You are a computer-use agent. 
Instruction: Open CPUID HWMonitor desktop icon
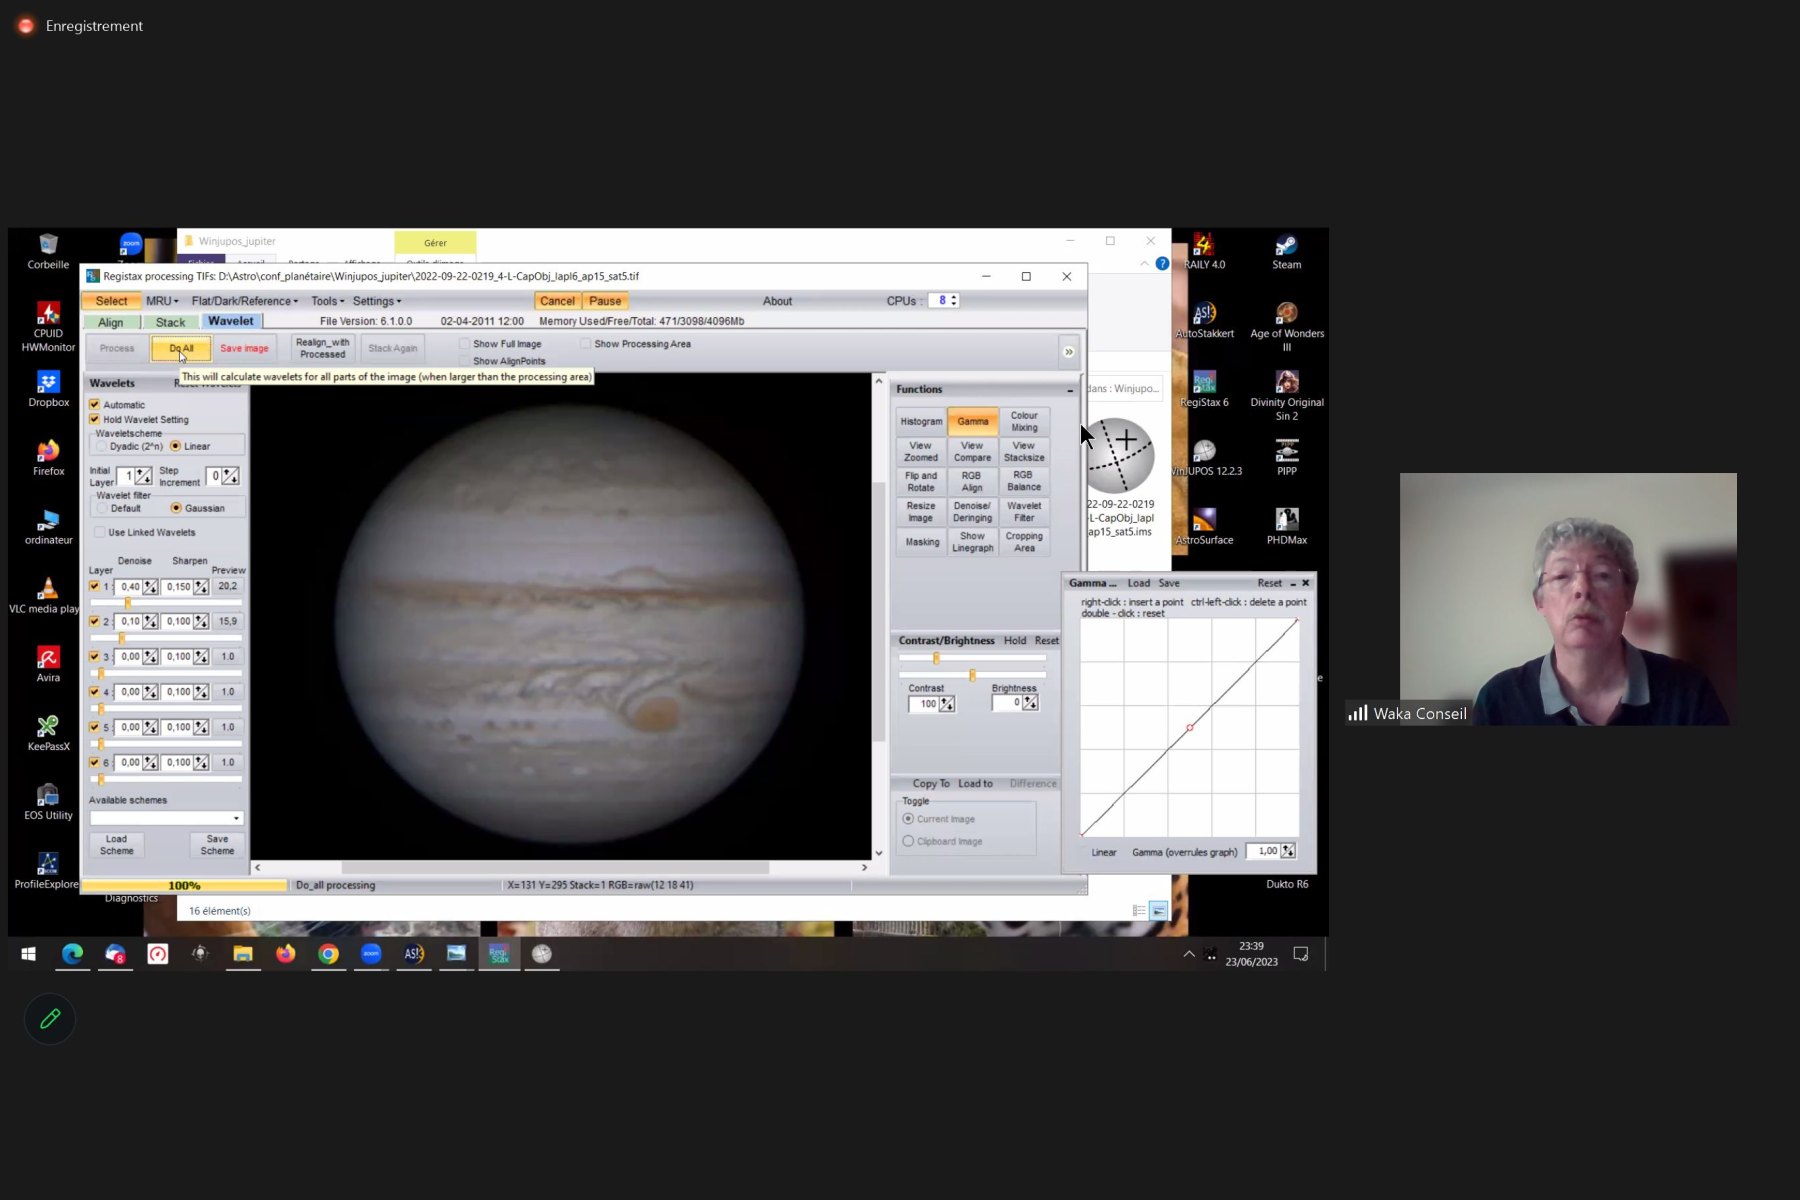[x=48, y=327]
